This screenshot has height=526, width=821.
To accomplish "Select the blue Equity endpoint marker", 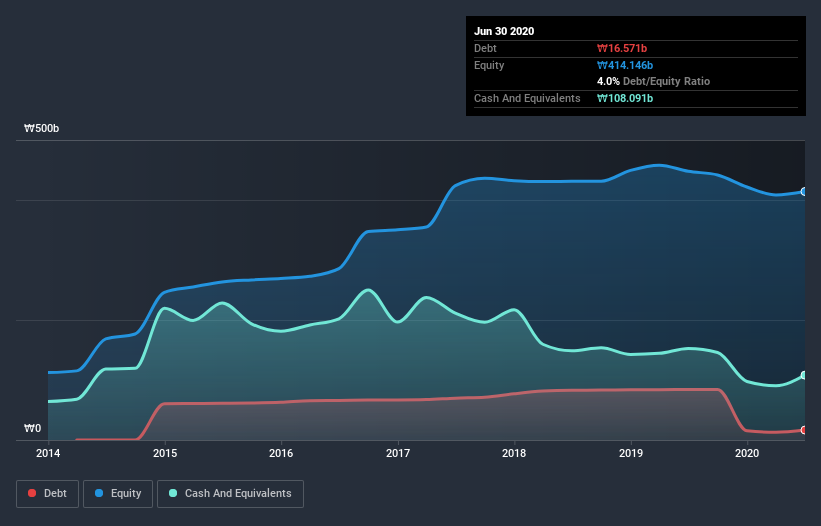I will point(804,192).
